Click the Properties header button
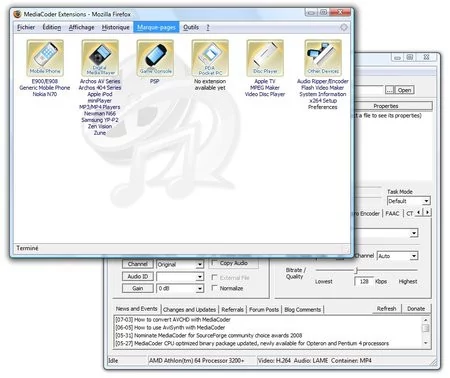450x378 pixels. (393, 106)
